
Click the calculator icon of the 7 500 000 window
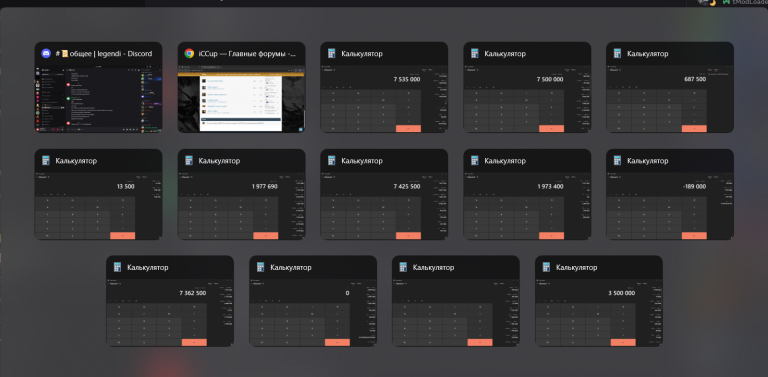pyautogui.click(x=475, y=53)
